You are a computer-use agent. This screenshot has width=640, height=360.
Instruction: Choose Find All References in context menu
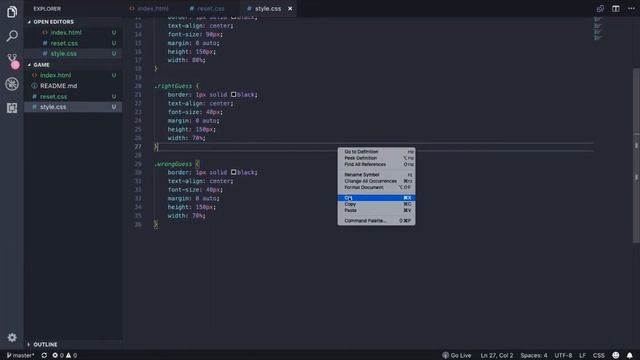tap(376, 164)
